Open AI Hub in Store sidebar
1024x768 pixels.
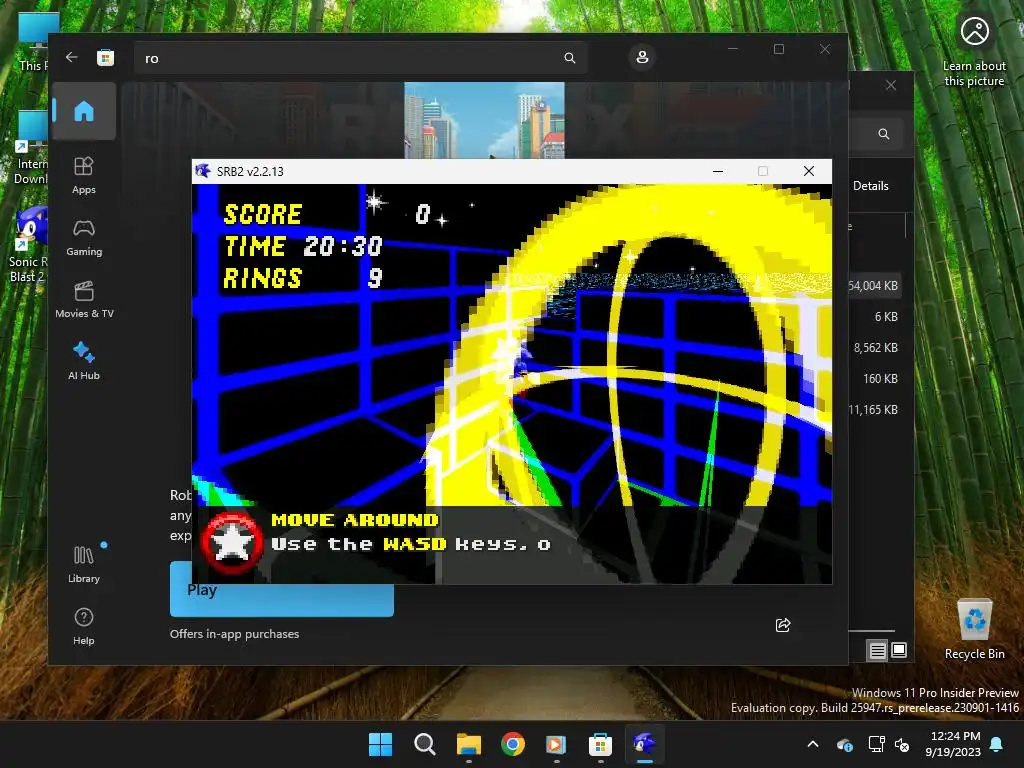[x=84, y=361]
